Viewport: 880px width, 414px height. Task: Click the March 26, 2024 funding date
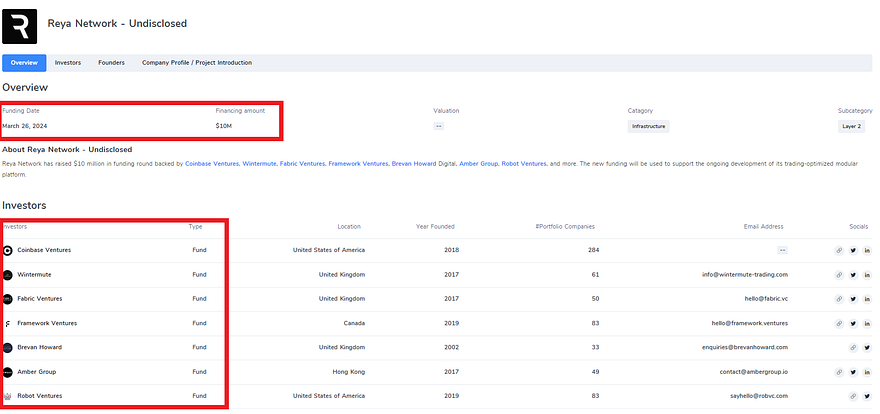(x=25, y=126)
